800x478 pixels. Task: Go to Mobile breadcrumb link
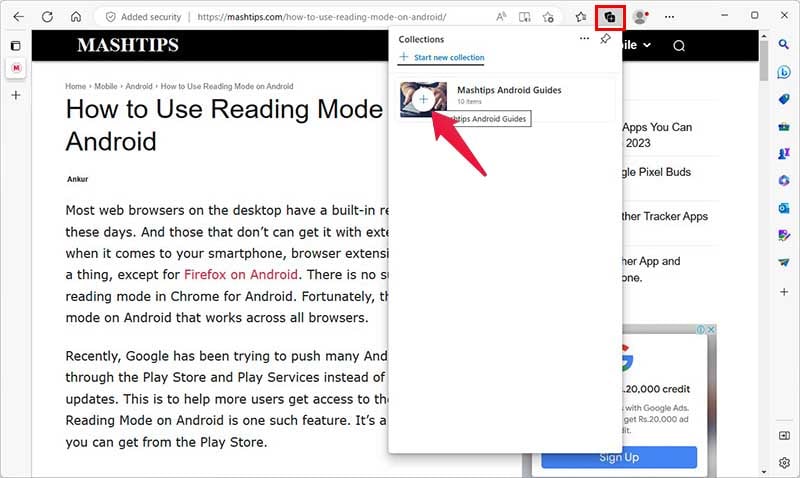tap(106, 86)
